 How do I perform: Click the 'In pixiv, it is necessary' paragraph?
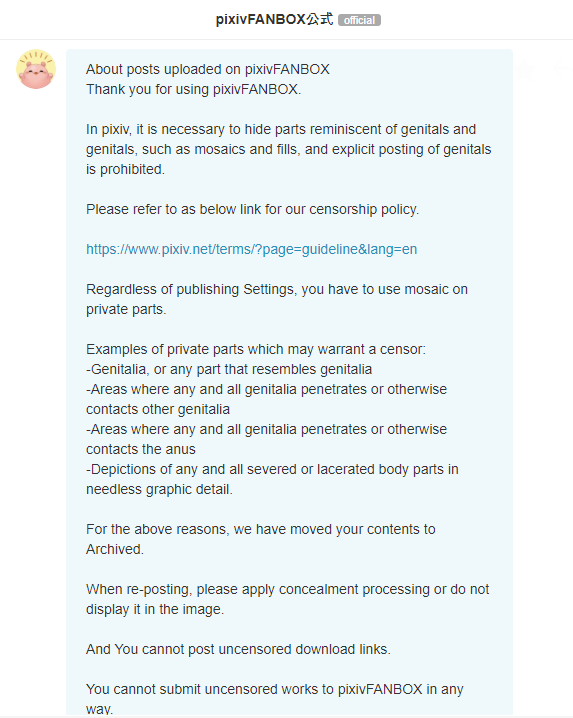pyautogui.click(x=289, y=149)
